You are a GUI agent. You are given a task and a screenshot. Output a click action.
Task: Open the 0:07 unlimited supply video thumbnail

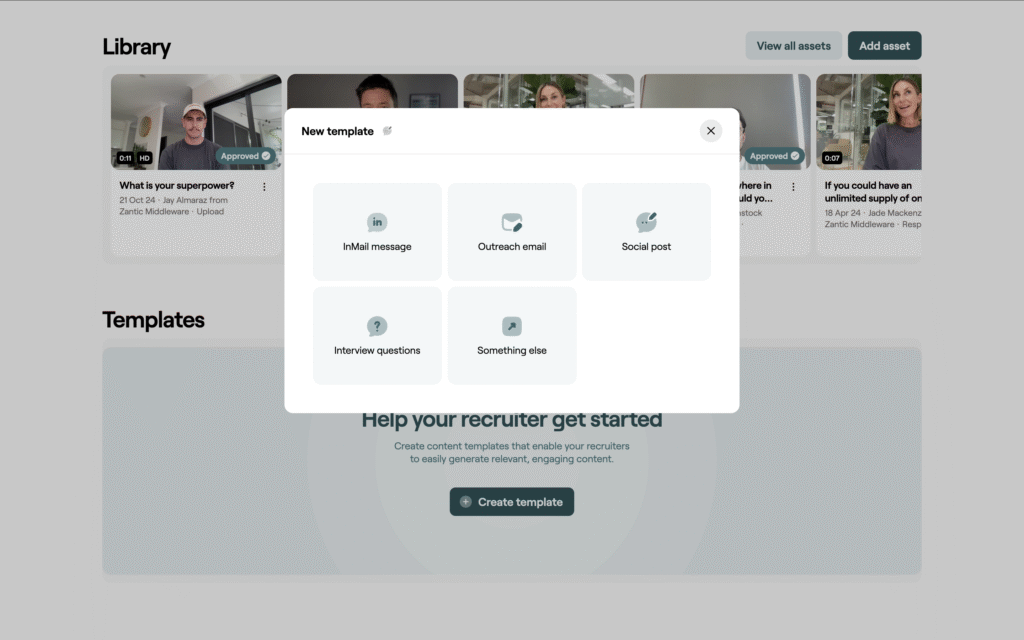[x=869, y=121]
